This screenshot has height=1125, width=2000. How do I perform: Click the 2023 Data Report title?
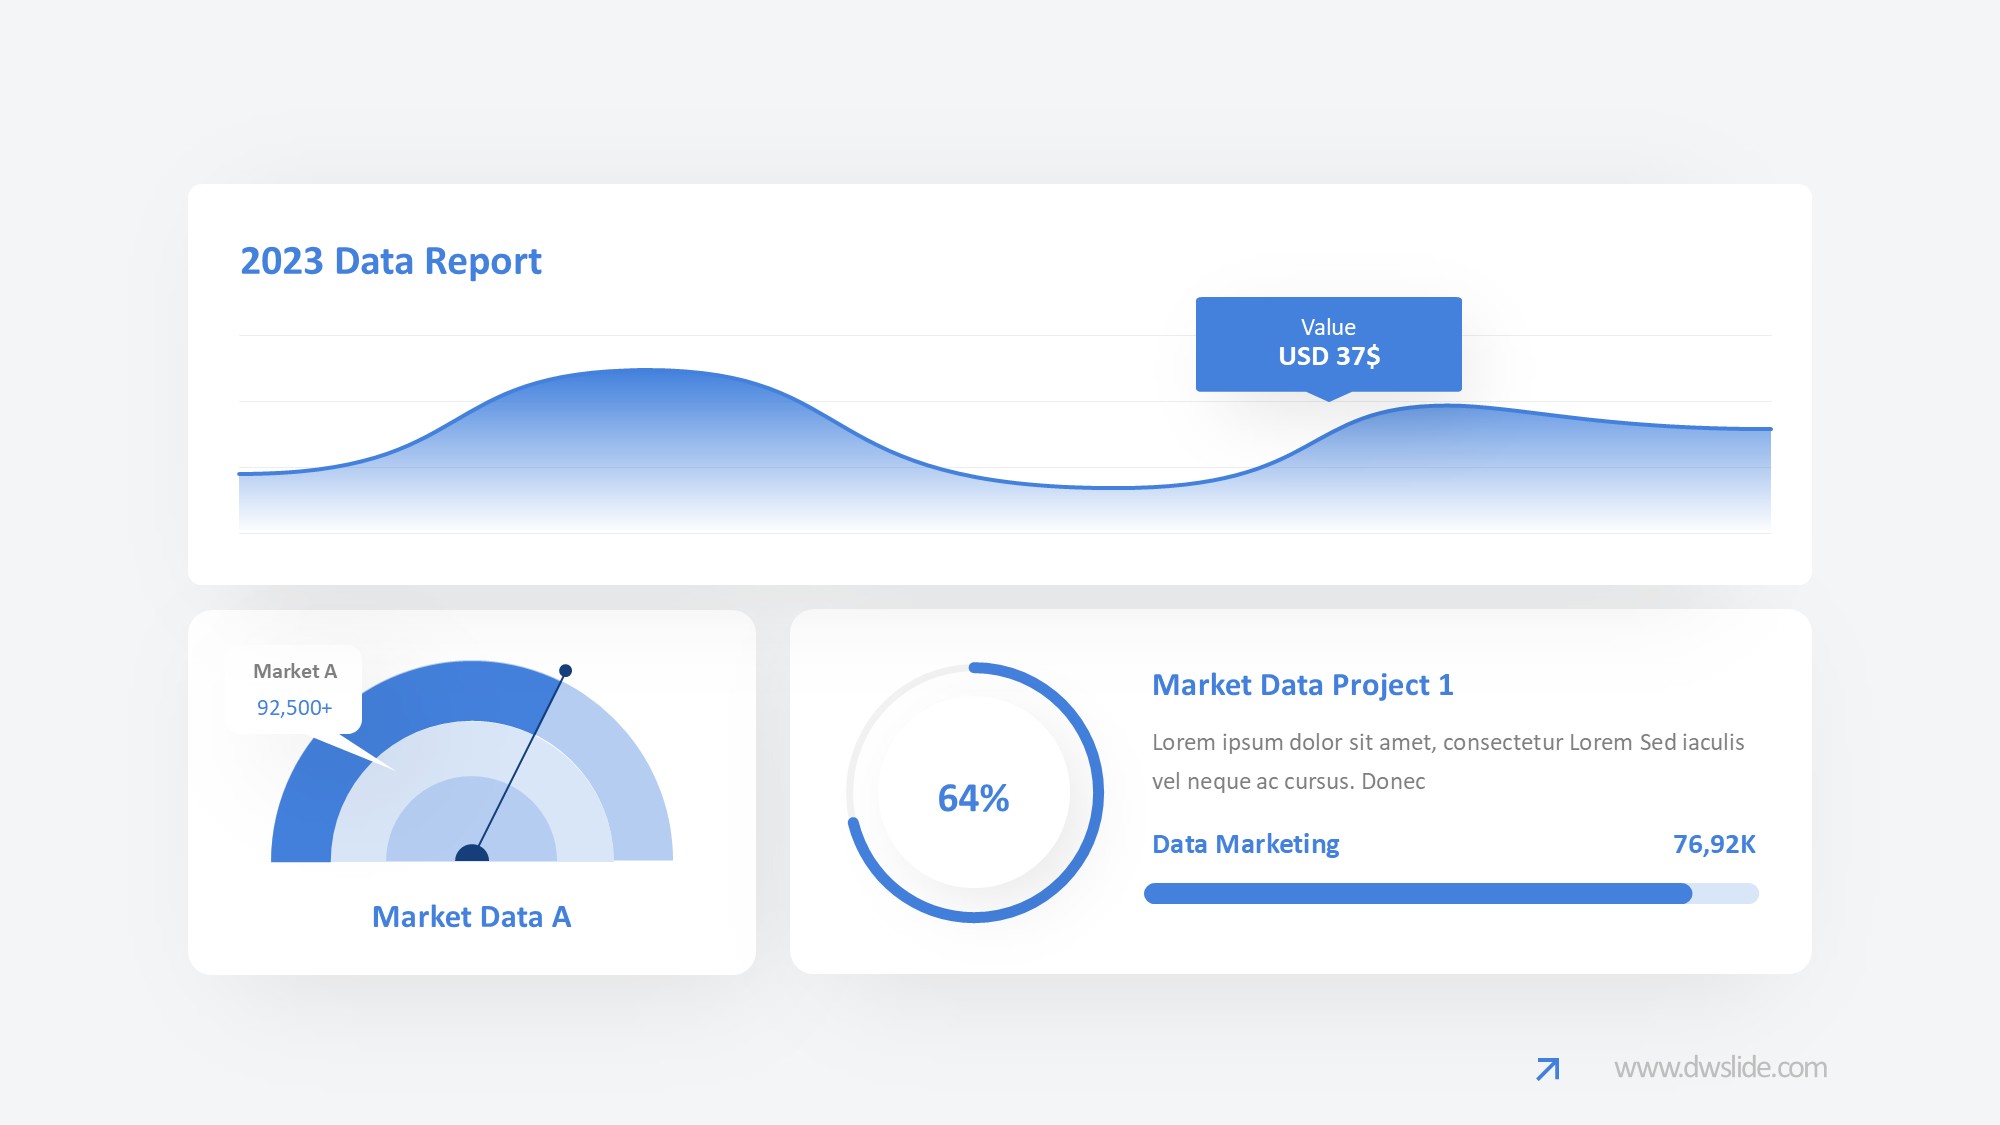390,261
